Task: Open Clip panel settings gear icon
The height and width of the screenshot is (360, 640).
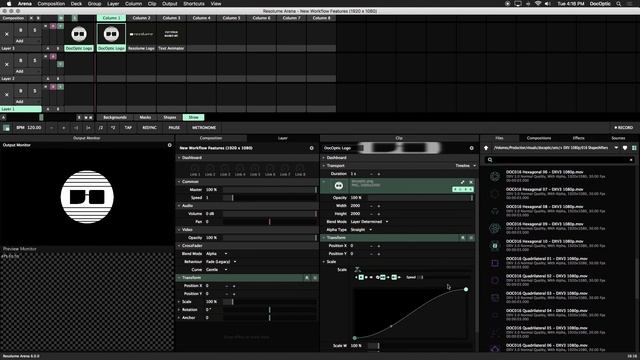Action: [471, 148]
